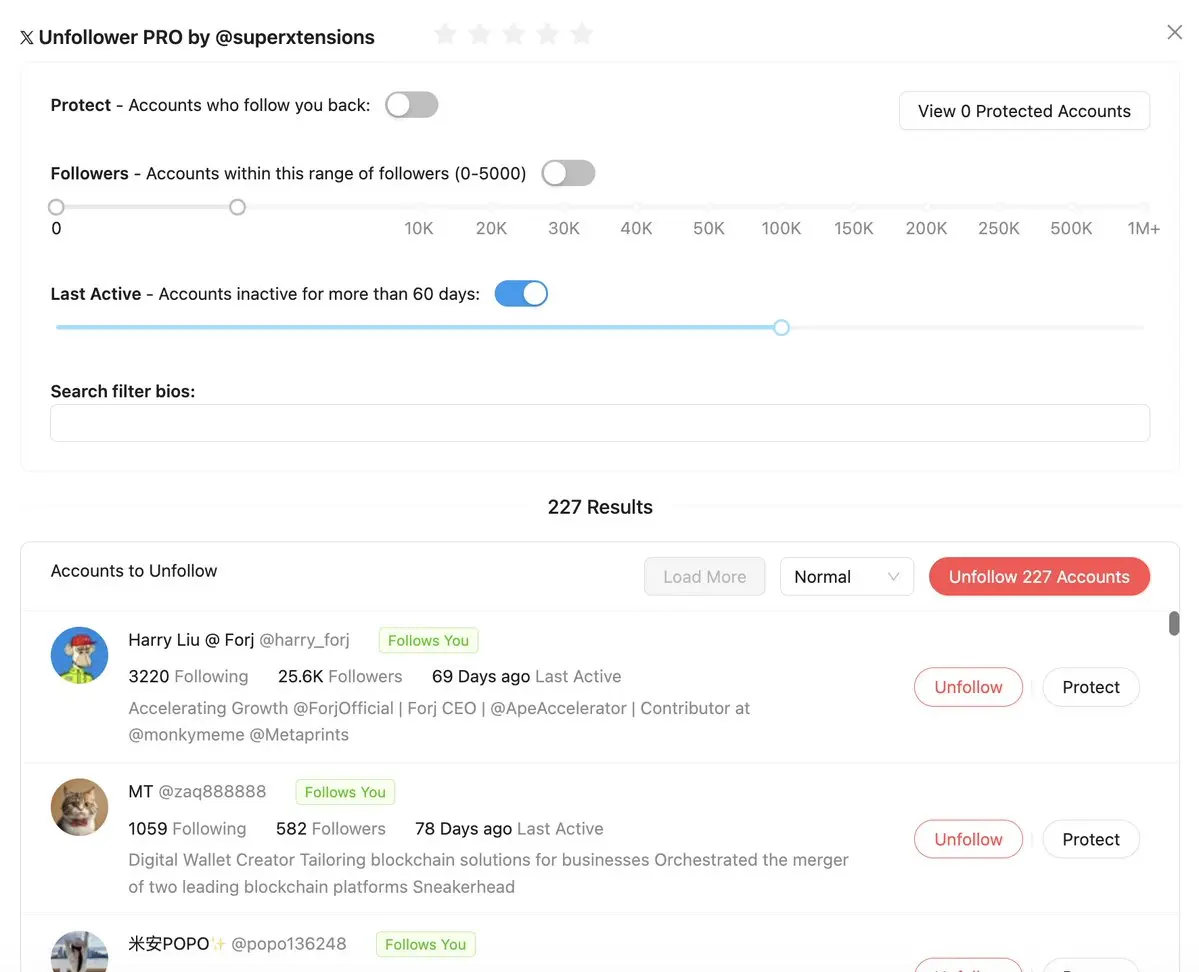This screenshot has width=1199, height=972.
Task: Open the Normal speed dropdown
Action: (846, 577)
